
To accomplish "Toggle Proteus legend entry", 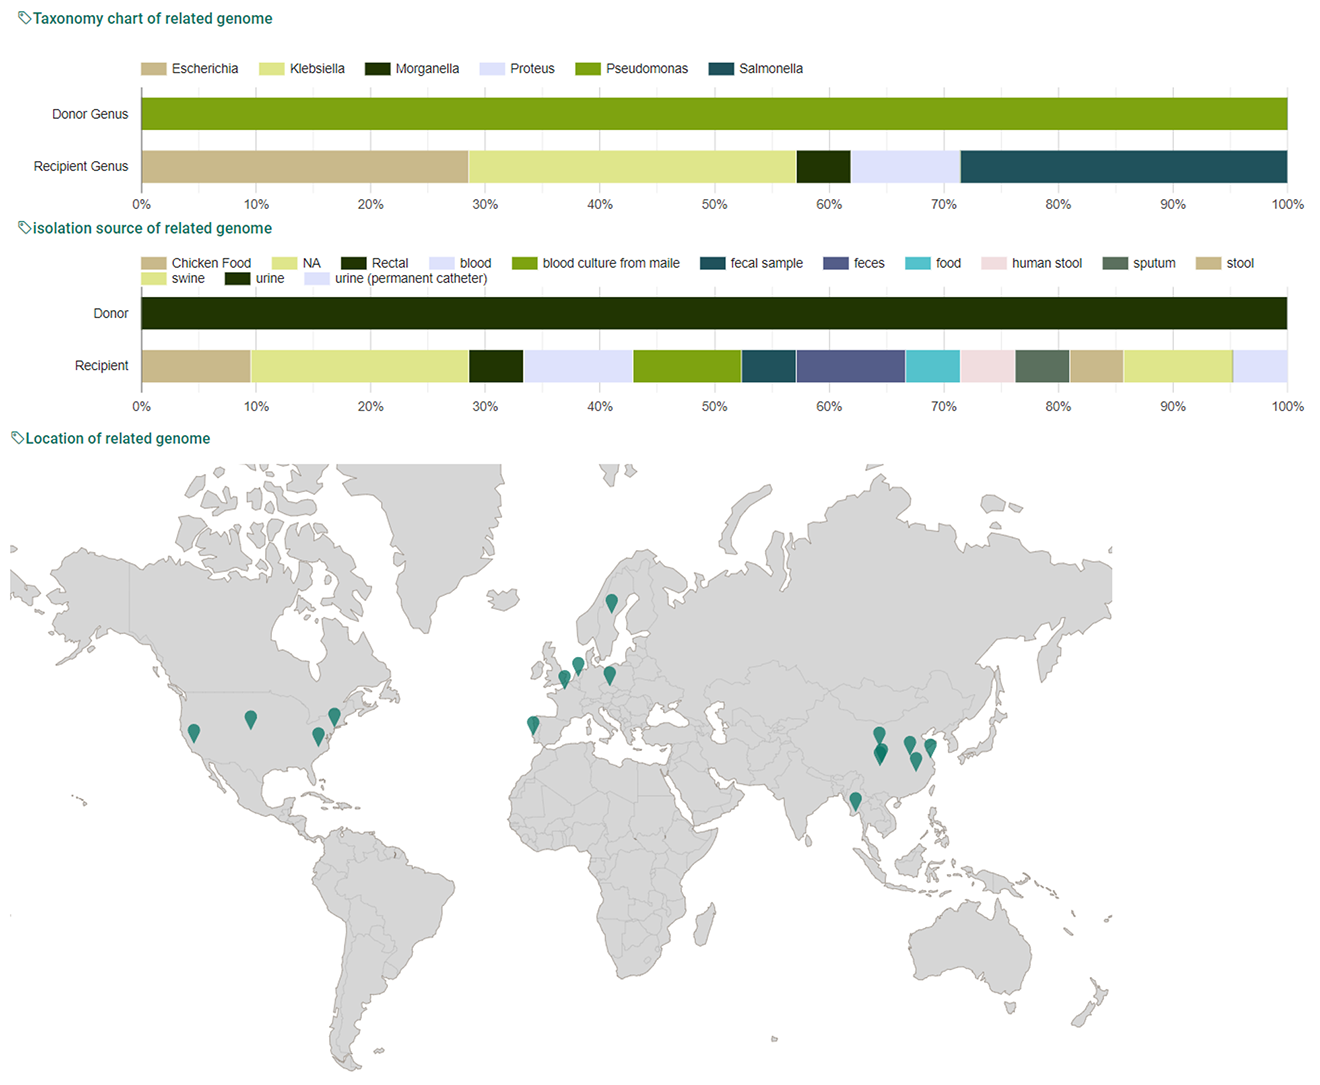I will click(517, 69).
